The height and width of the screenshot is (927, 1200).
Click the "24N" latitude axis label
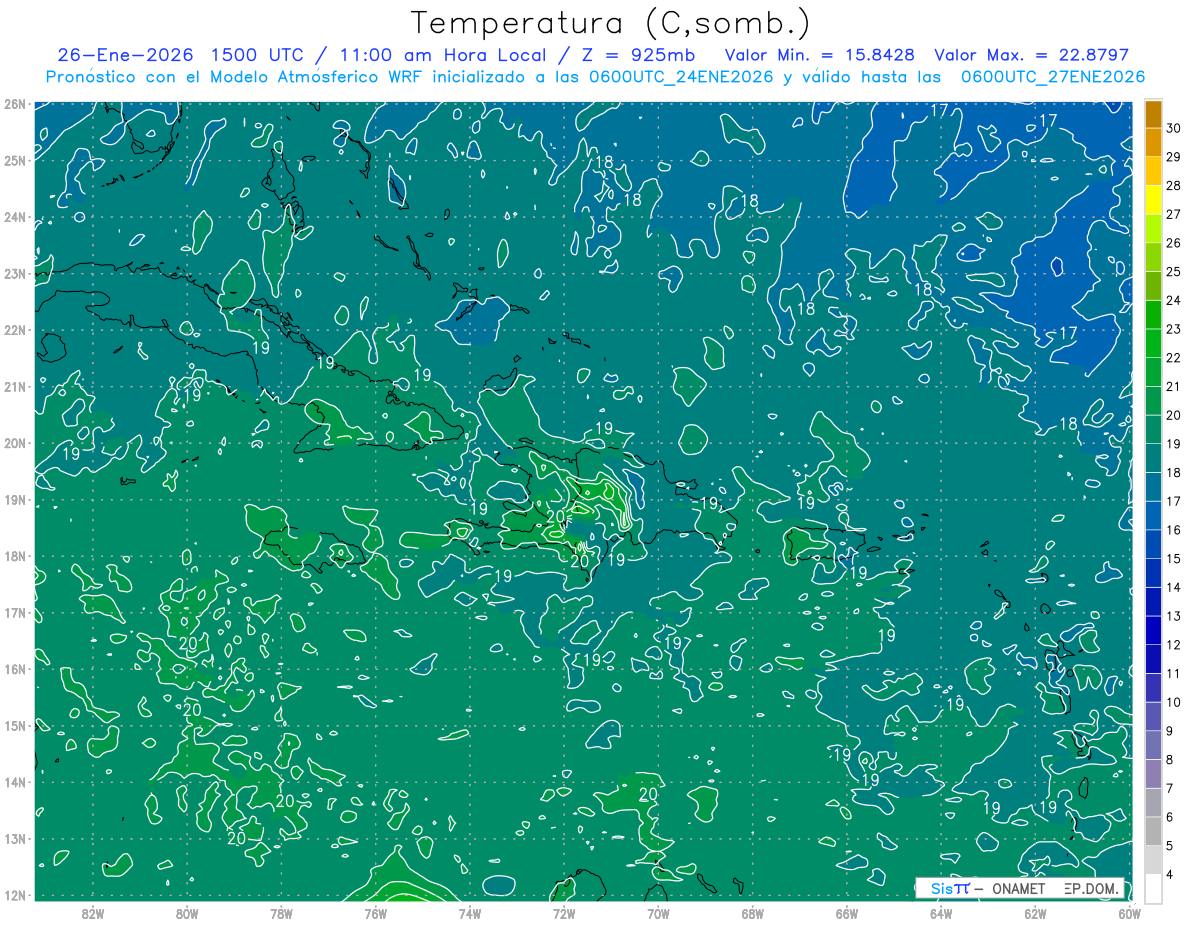14,216
